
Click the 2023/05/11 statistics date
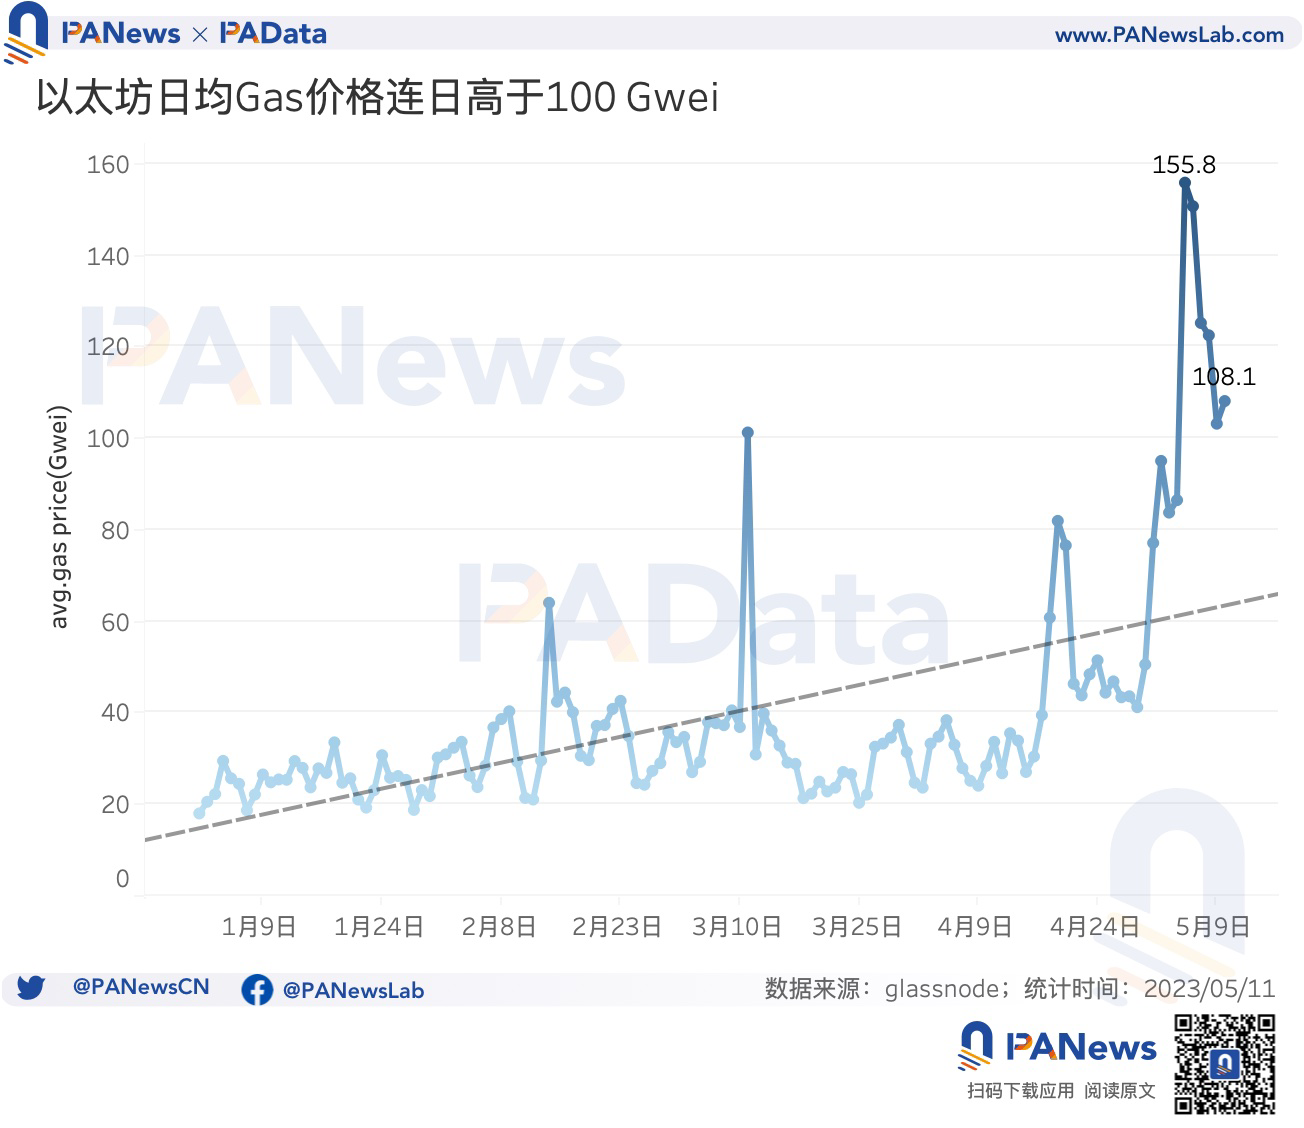[x=1210, y=989]
